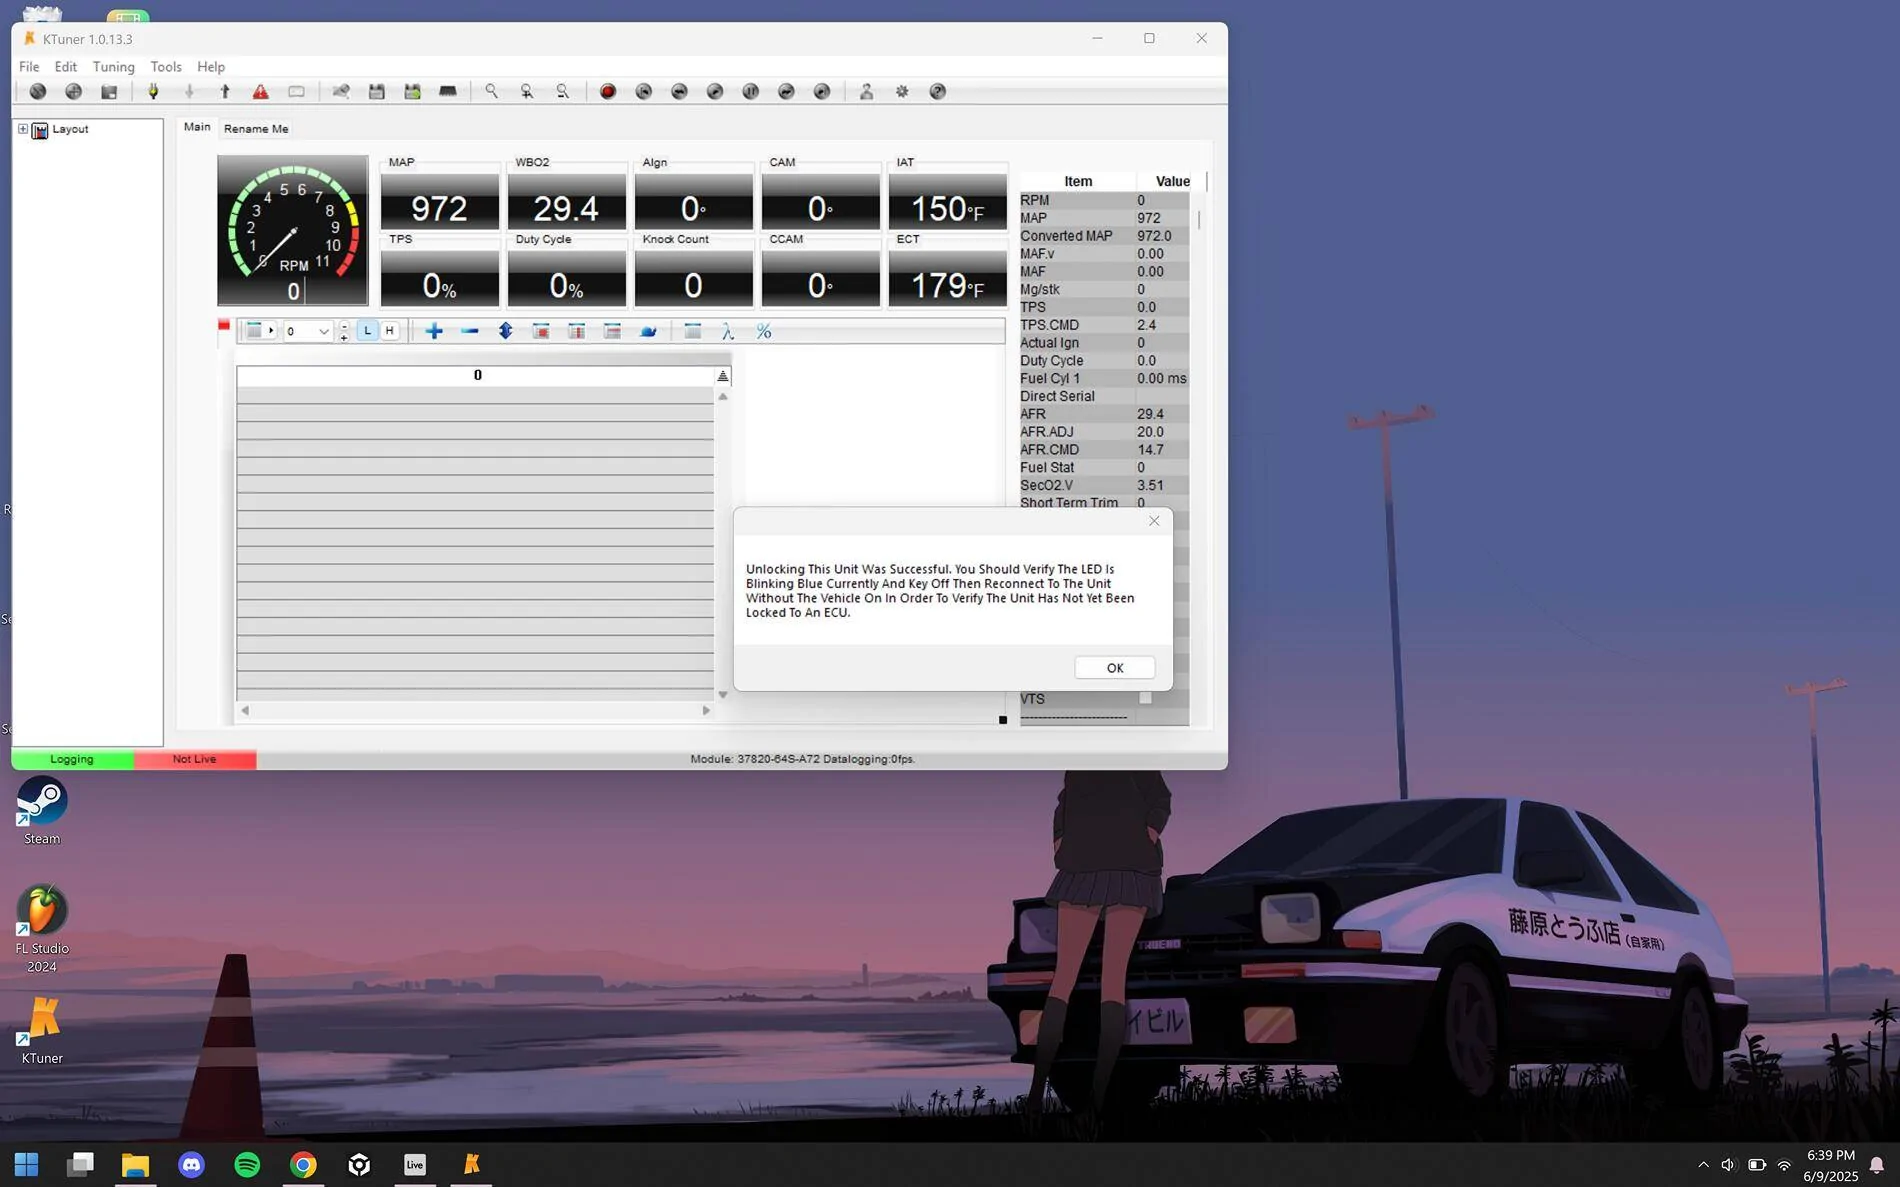Open the table index dropdown showing 0

point(323,331)
